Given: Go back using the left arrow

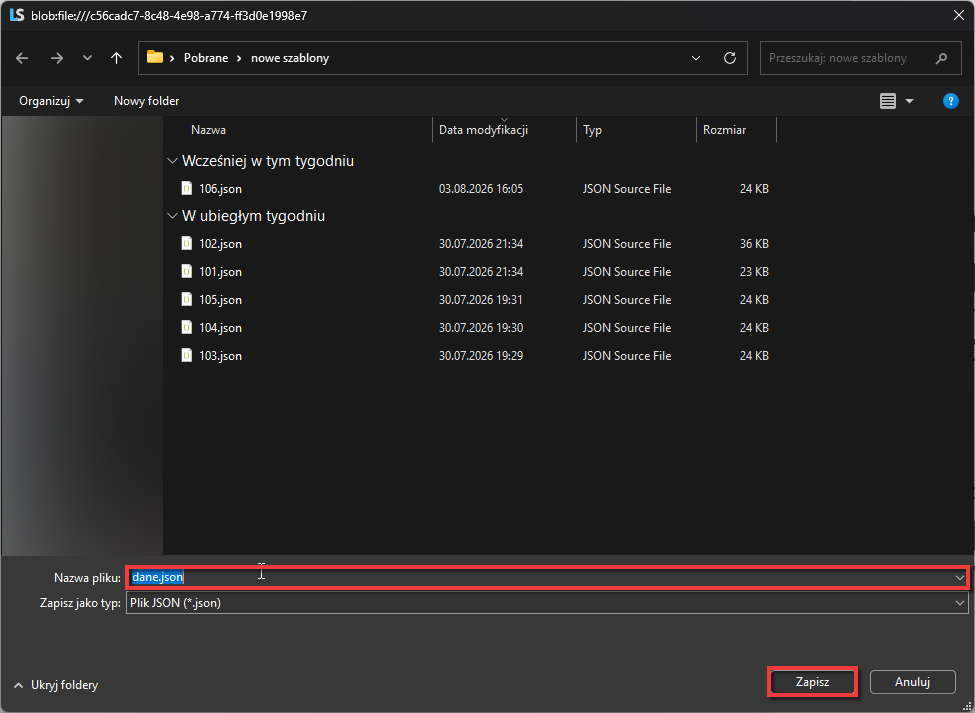Looking at the screenshot, I should [22, 58].
